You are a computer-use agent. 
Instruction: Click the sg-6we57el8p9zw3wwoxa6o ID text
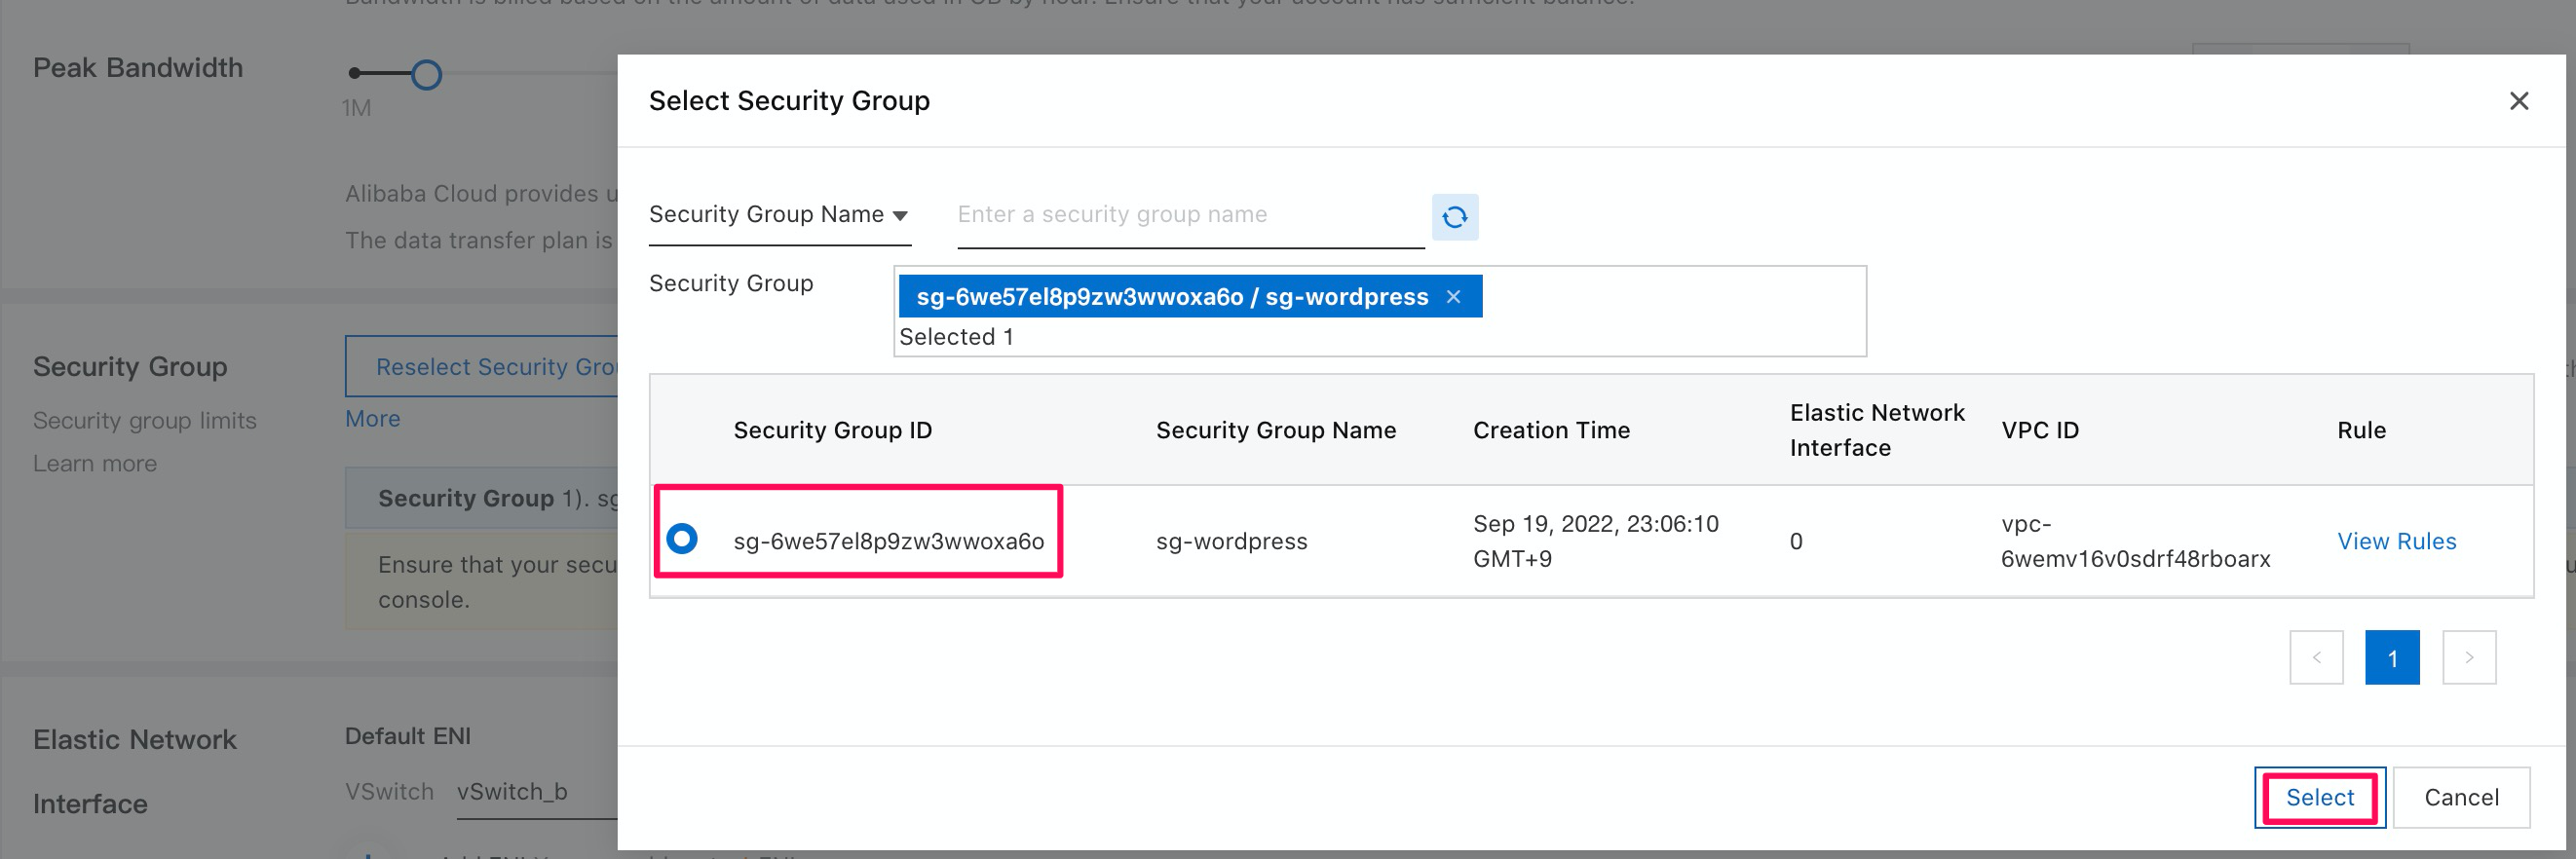click(888, 541)
